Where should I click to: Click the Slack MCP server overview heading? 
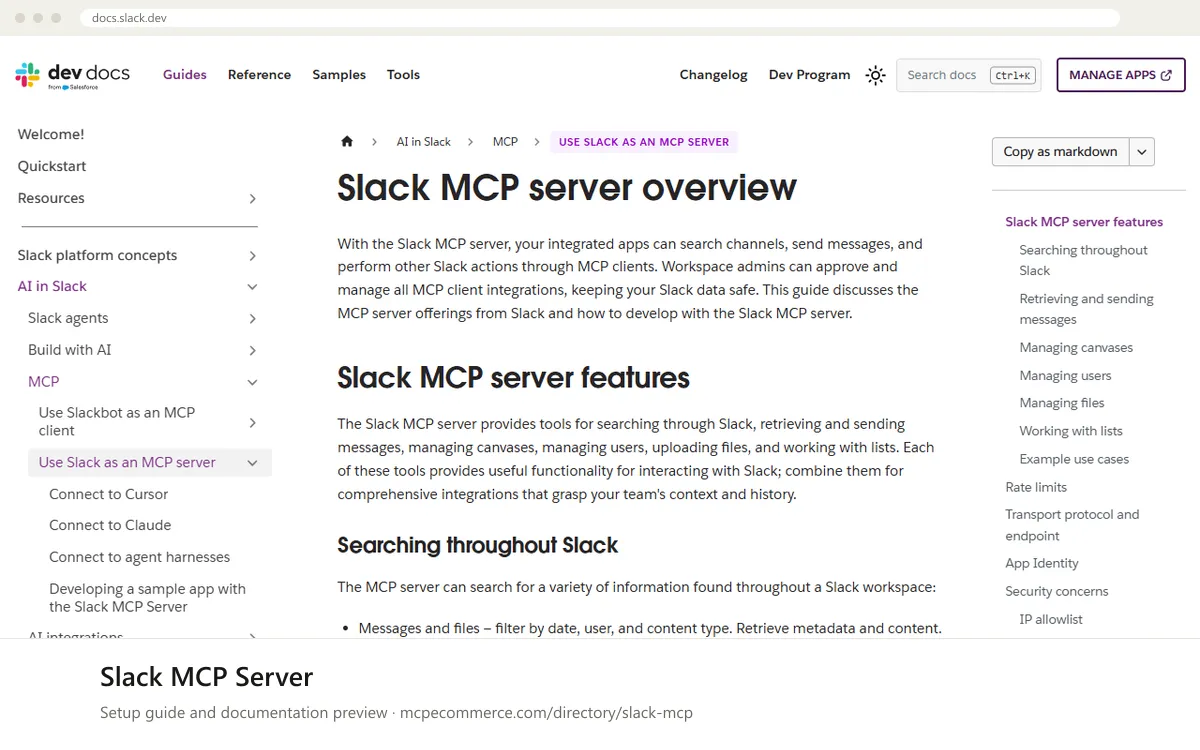click(x=567, y=188)
